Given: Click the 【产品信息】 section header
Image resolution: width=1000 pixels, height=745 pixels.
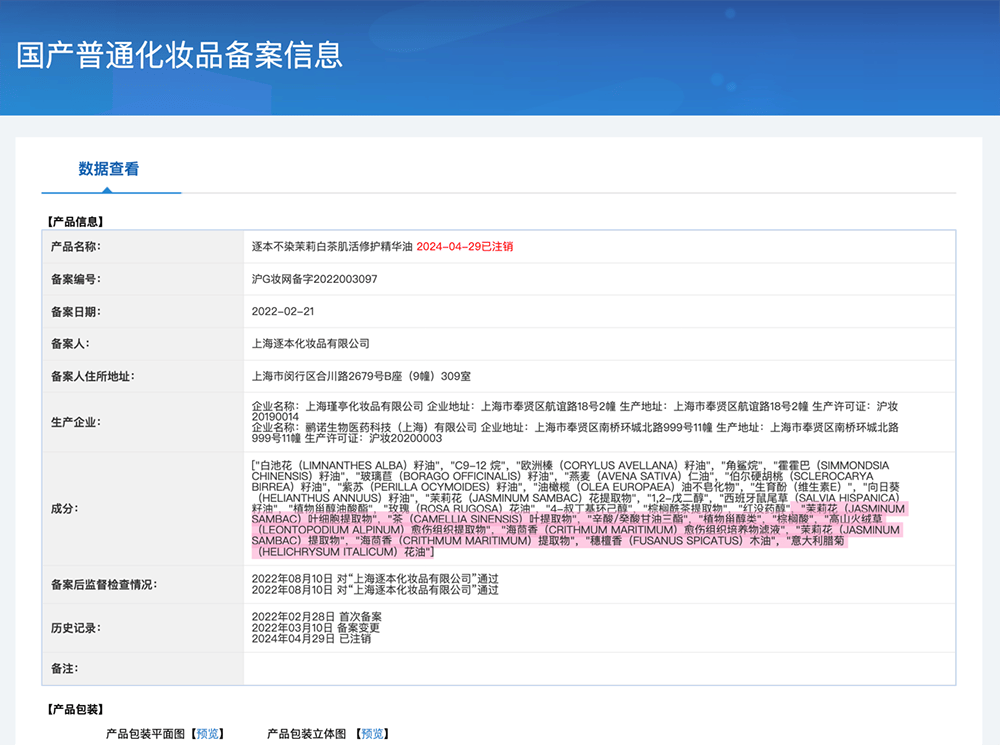Looking at the screenshot, I should point(75,221).
